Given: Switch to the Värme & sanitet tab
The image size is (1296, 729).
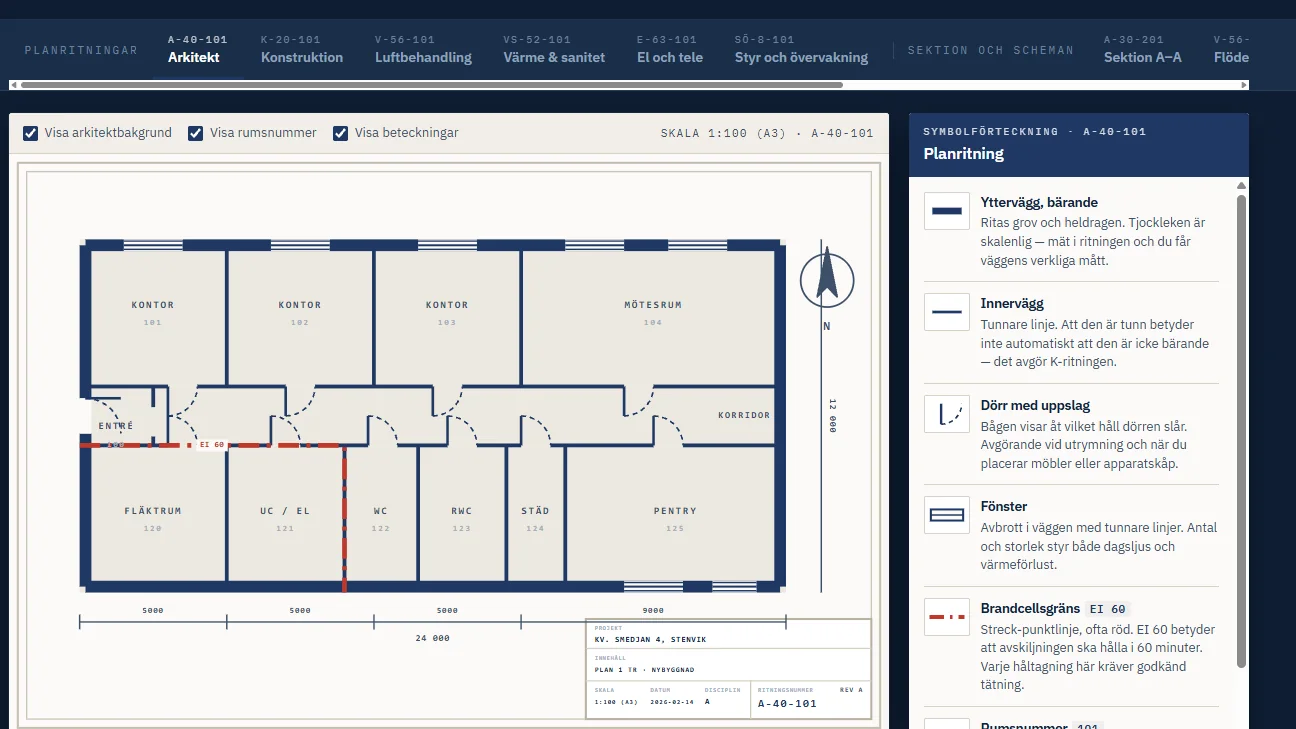Looking at the screenshot, I should (554, 49).
